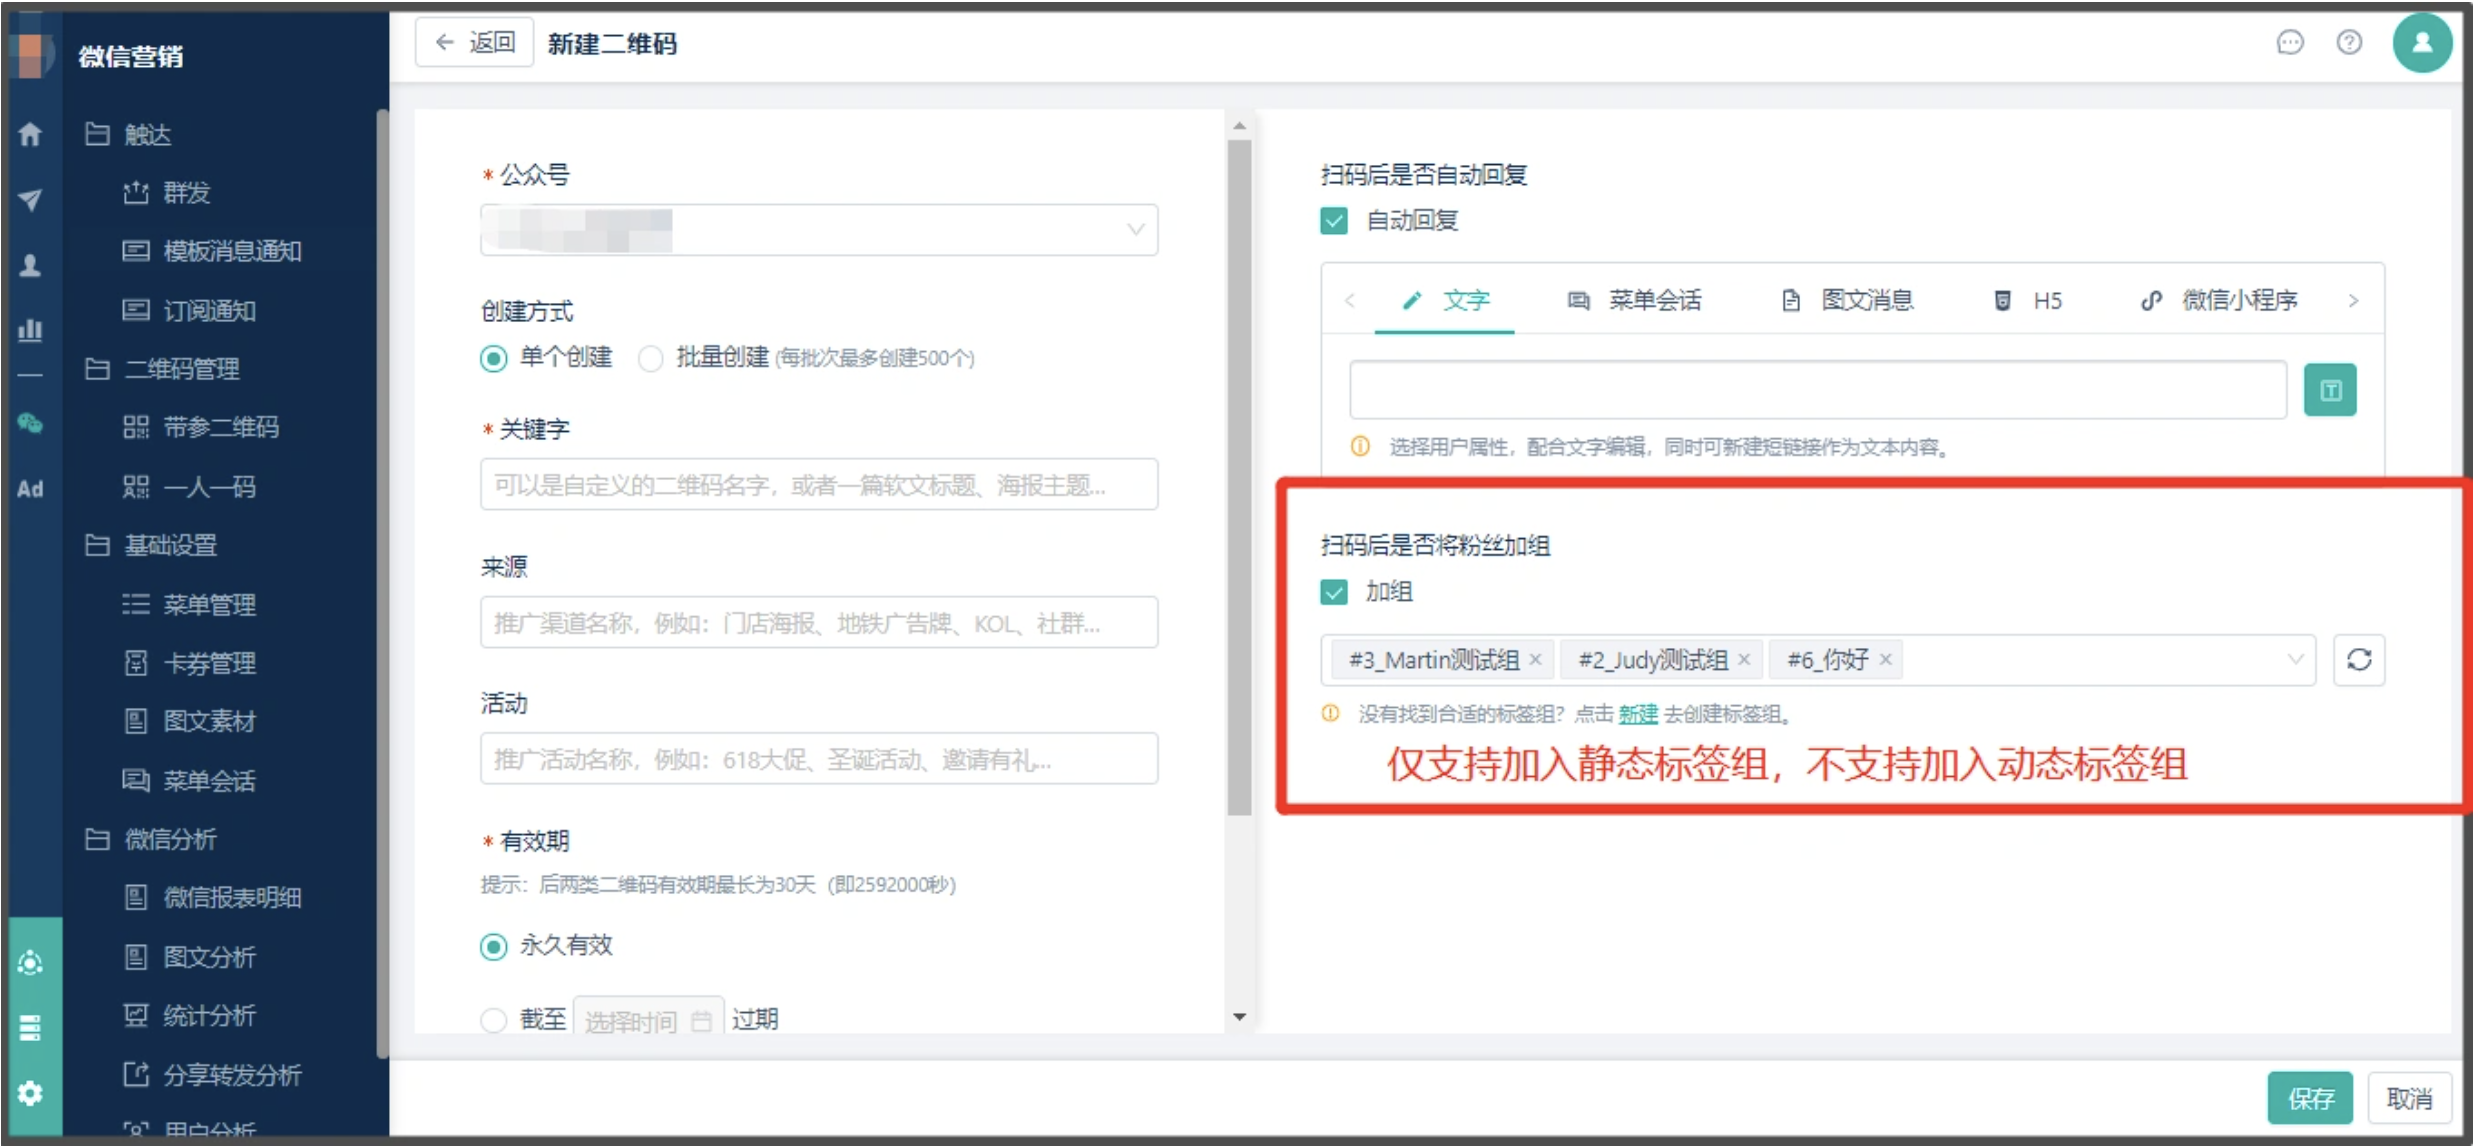The image size is (2474, 1146).
Task: Click the 保存 button
Action: tap(2310, 1098)
